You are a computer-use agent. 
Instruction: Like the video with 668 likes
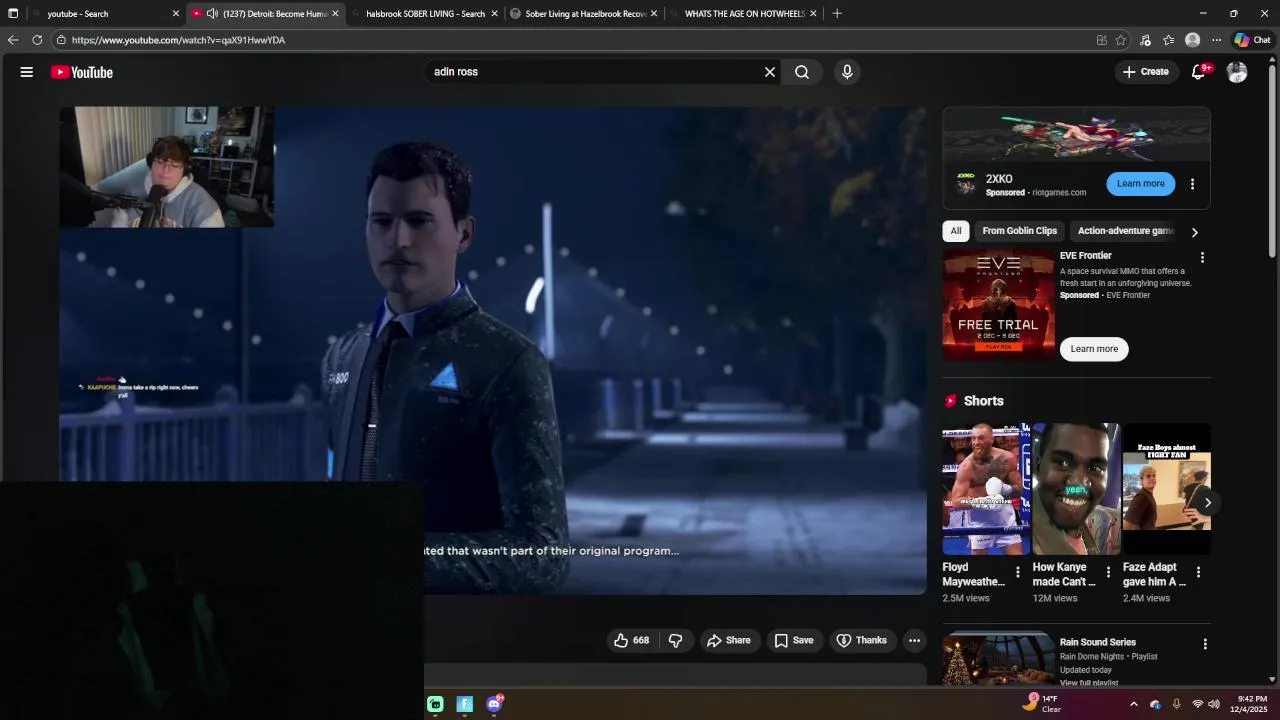click(x=632, y=640)
